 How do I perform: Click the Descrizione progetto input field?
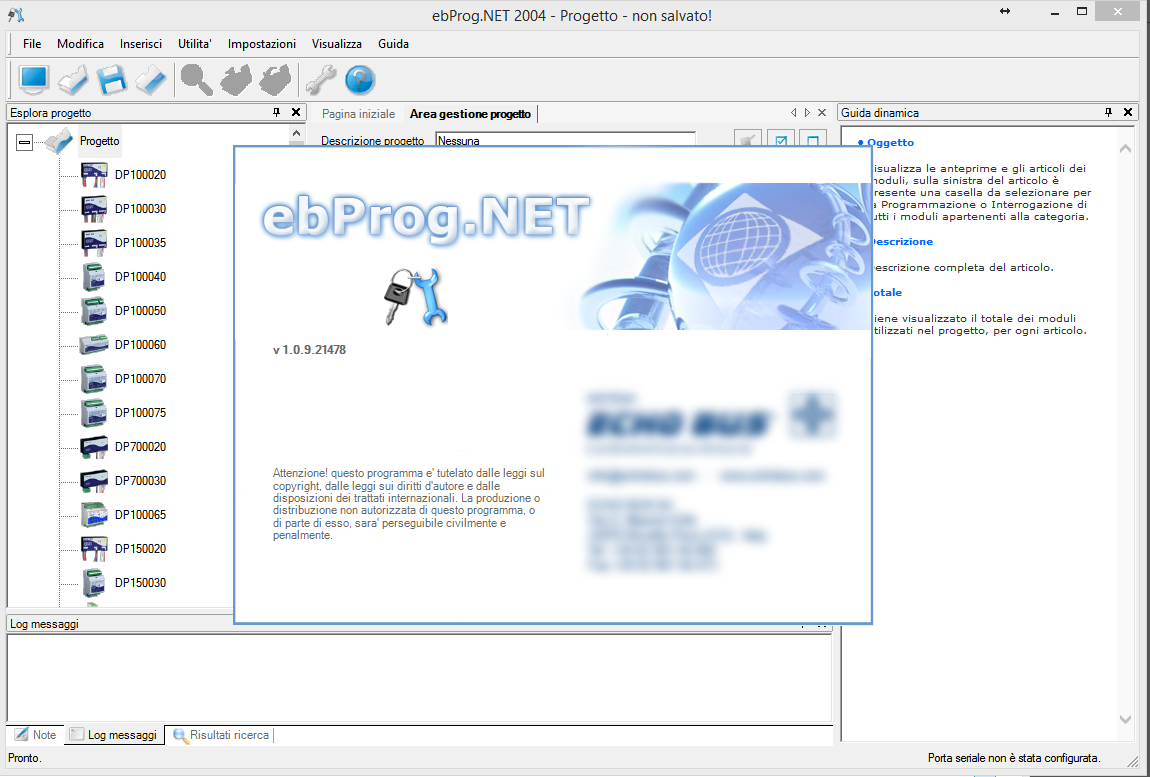click(x=565, y=139)
